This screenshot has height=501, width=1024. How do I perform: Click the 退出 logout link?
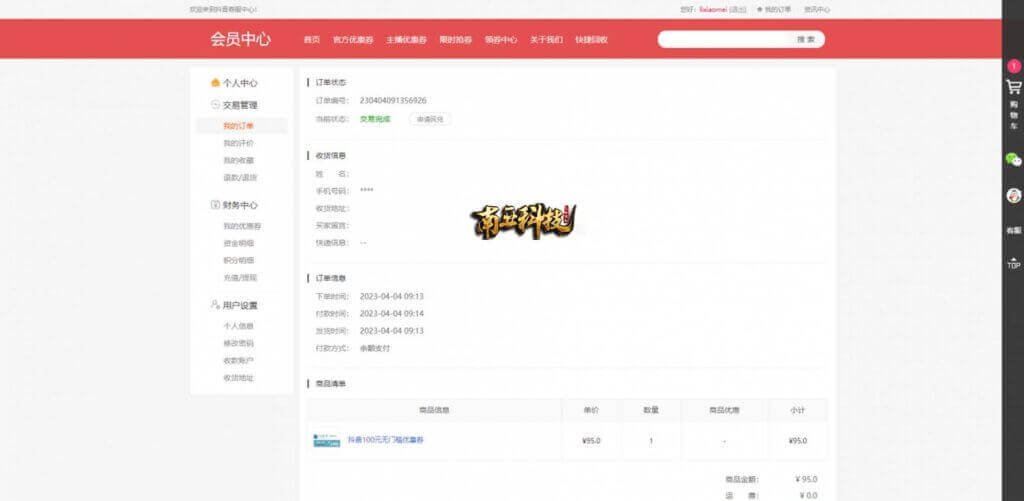click(737, 9)
